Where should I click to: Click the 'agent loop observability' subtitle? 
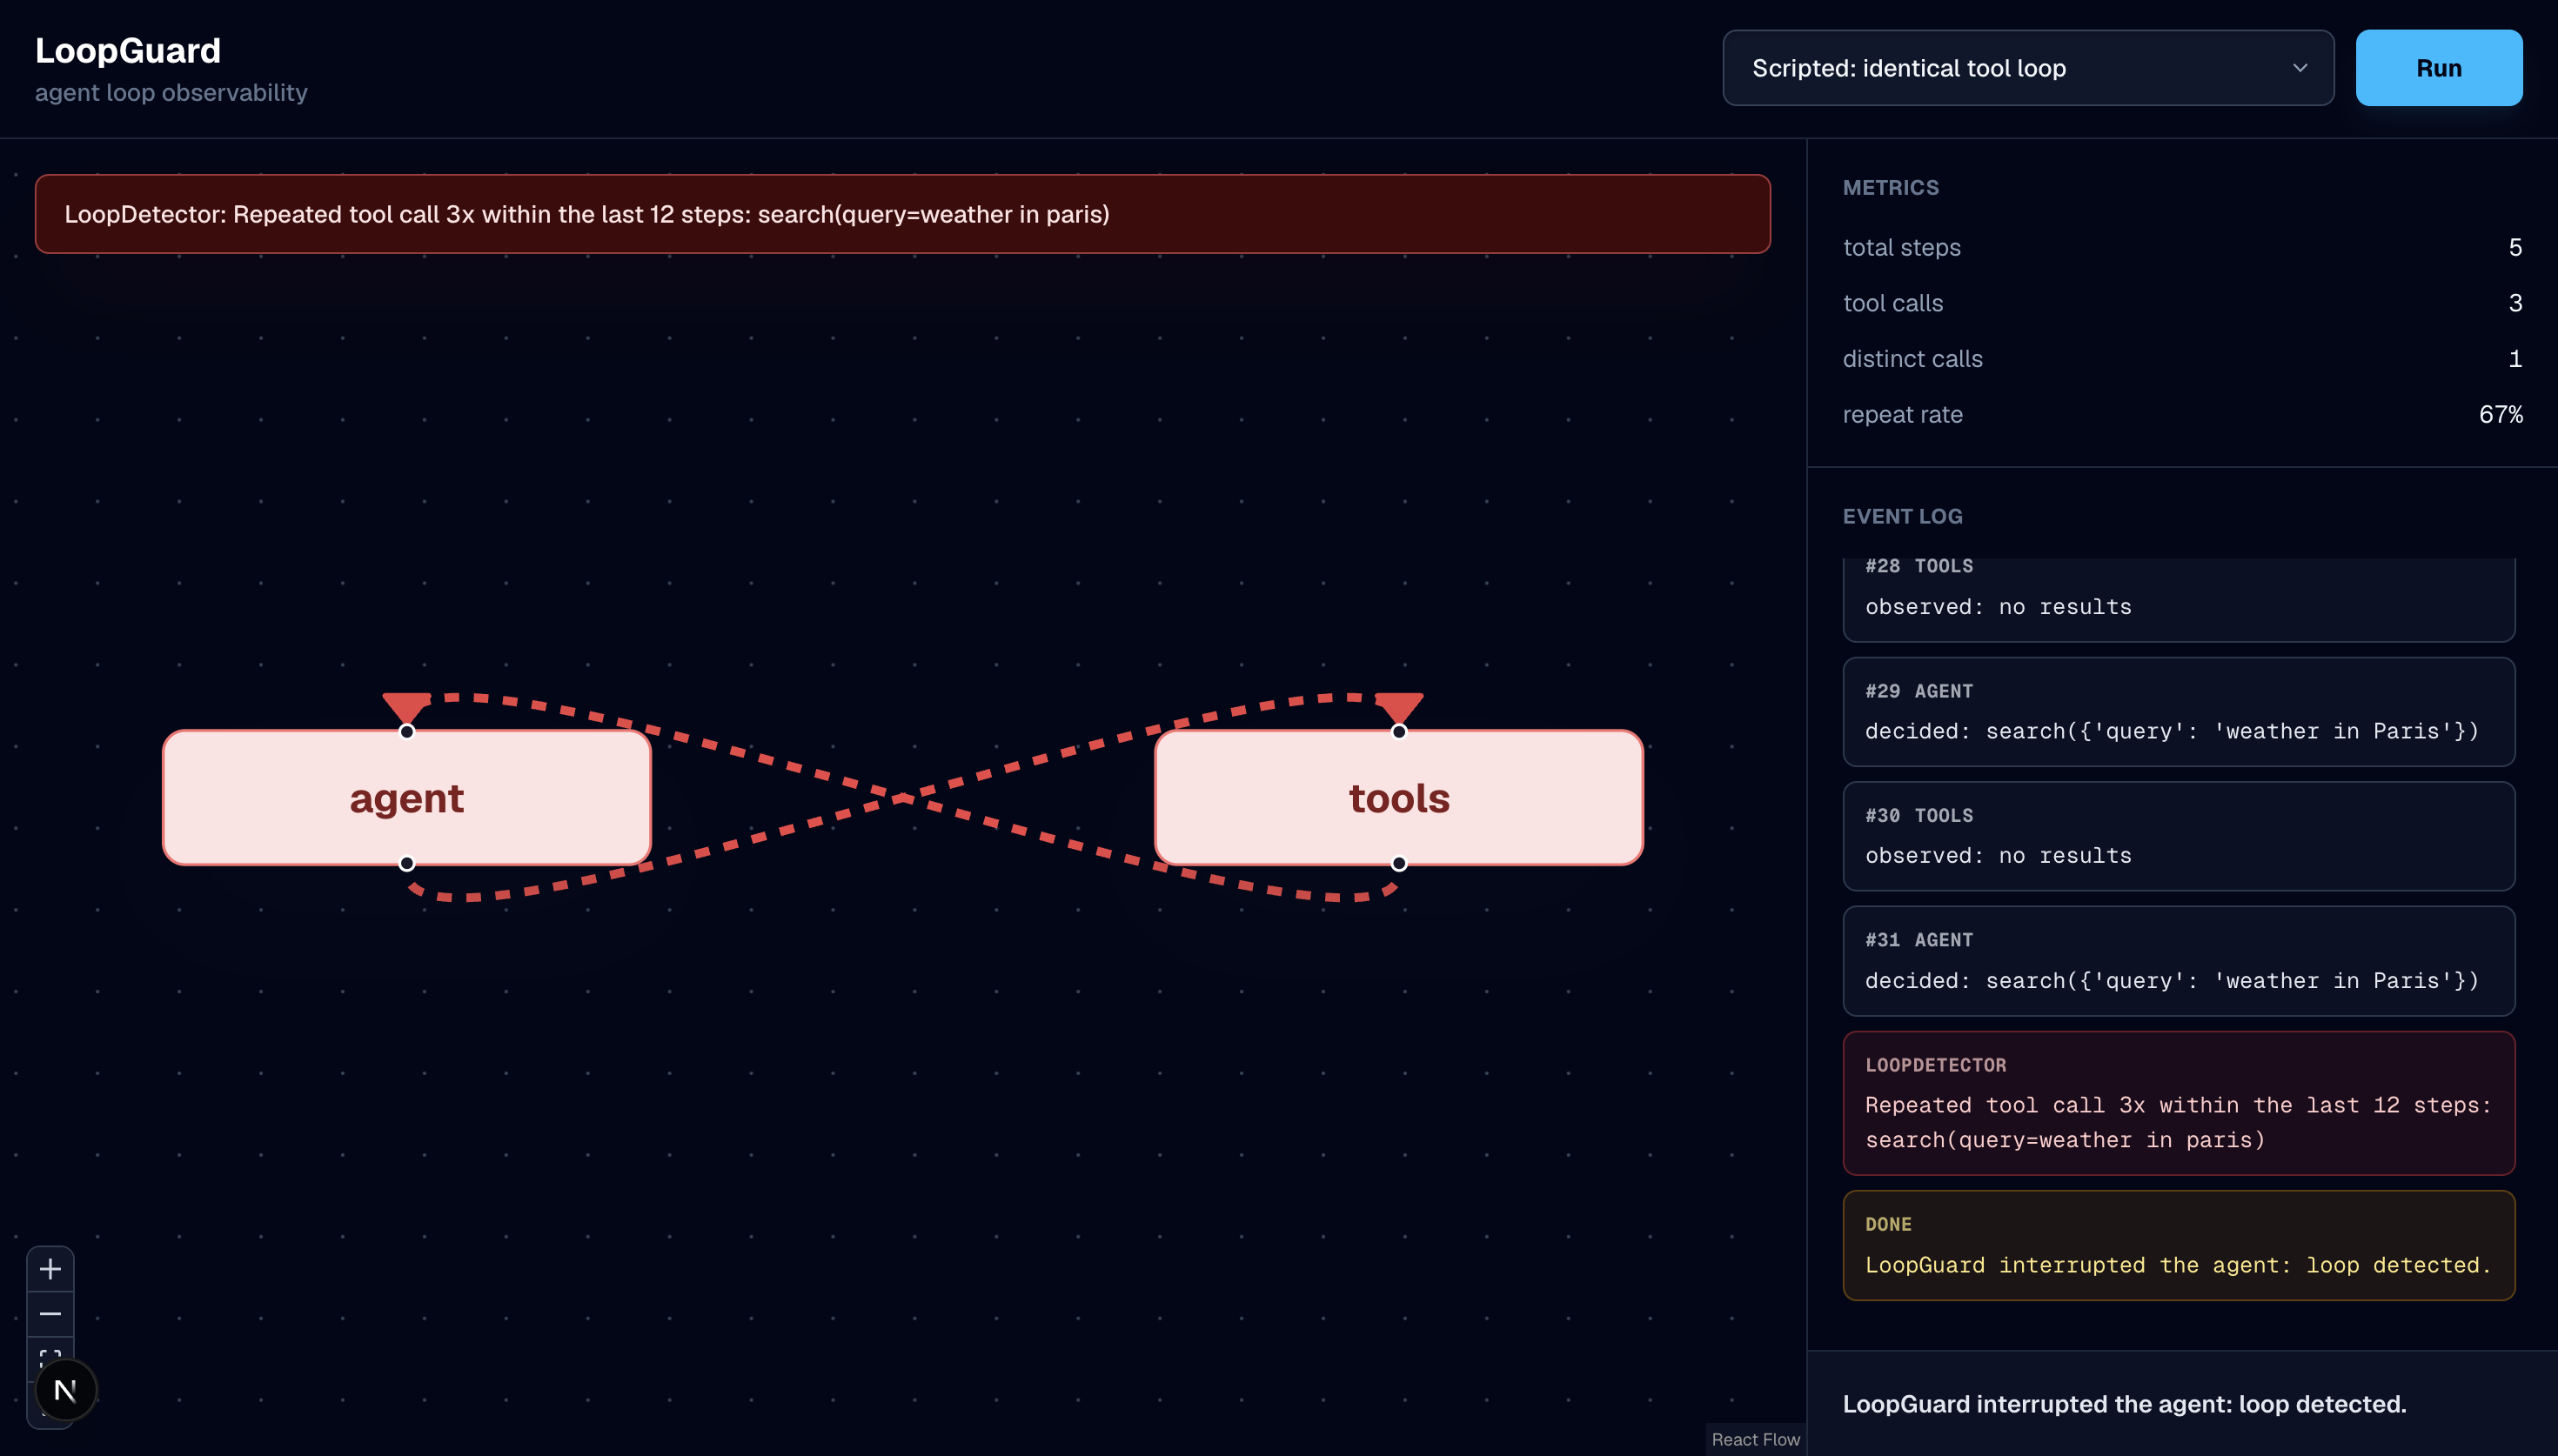click(x=171, y=93)
